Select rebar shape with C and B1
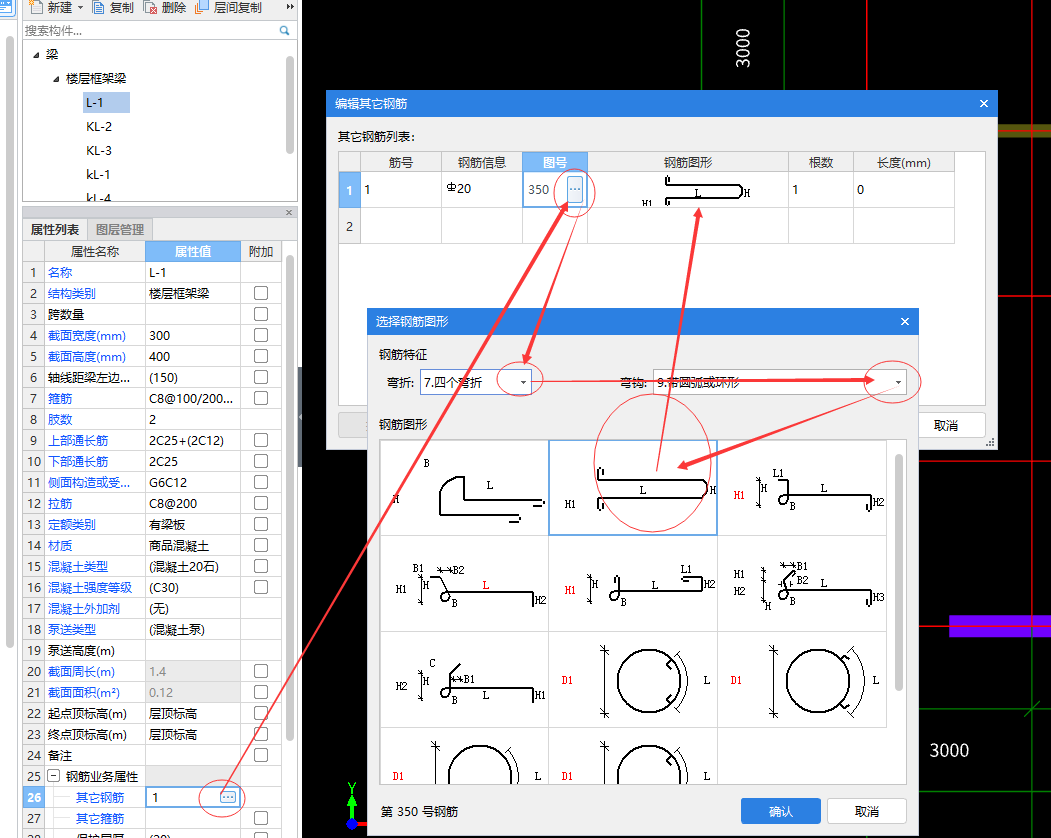The height and width of the screenshot is (838, 1051). tap(465, 679)
